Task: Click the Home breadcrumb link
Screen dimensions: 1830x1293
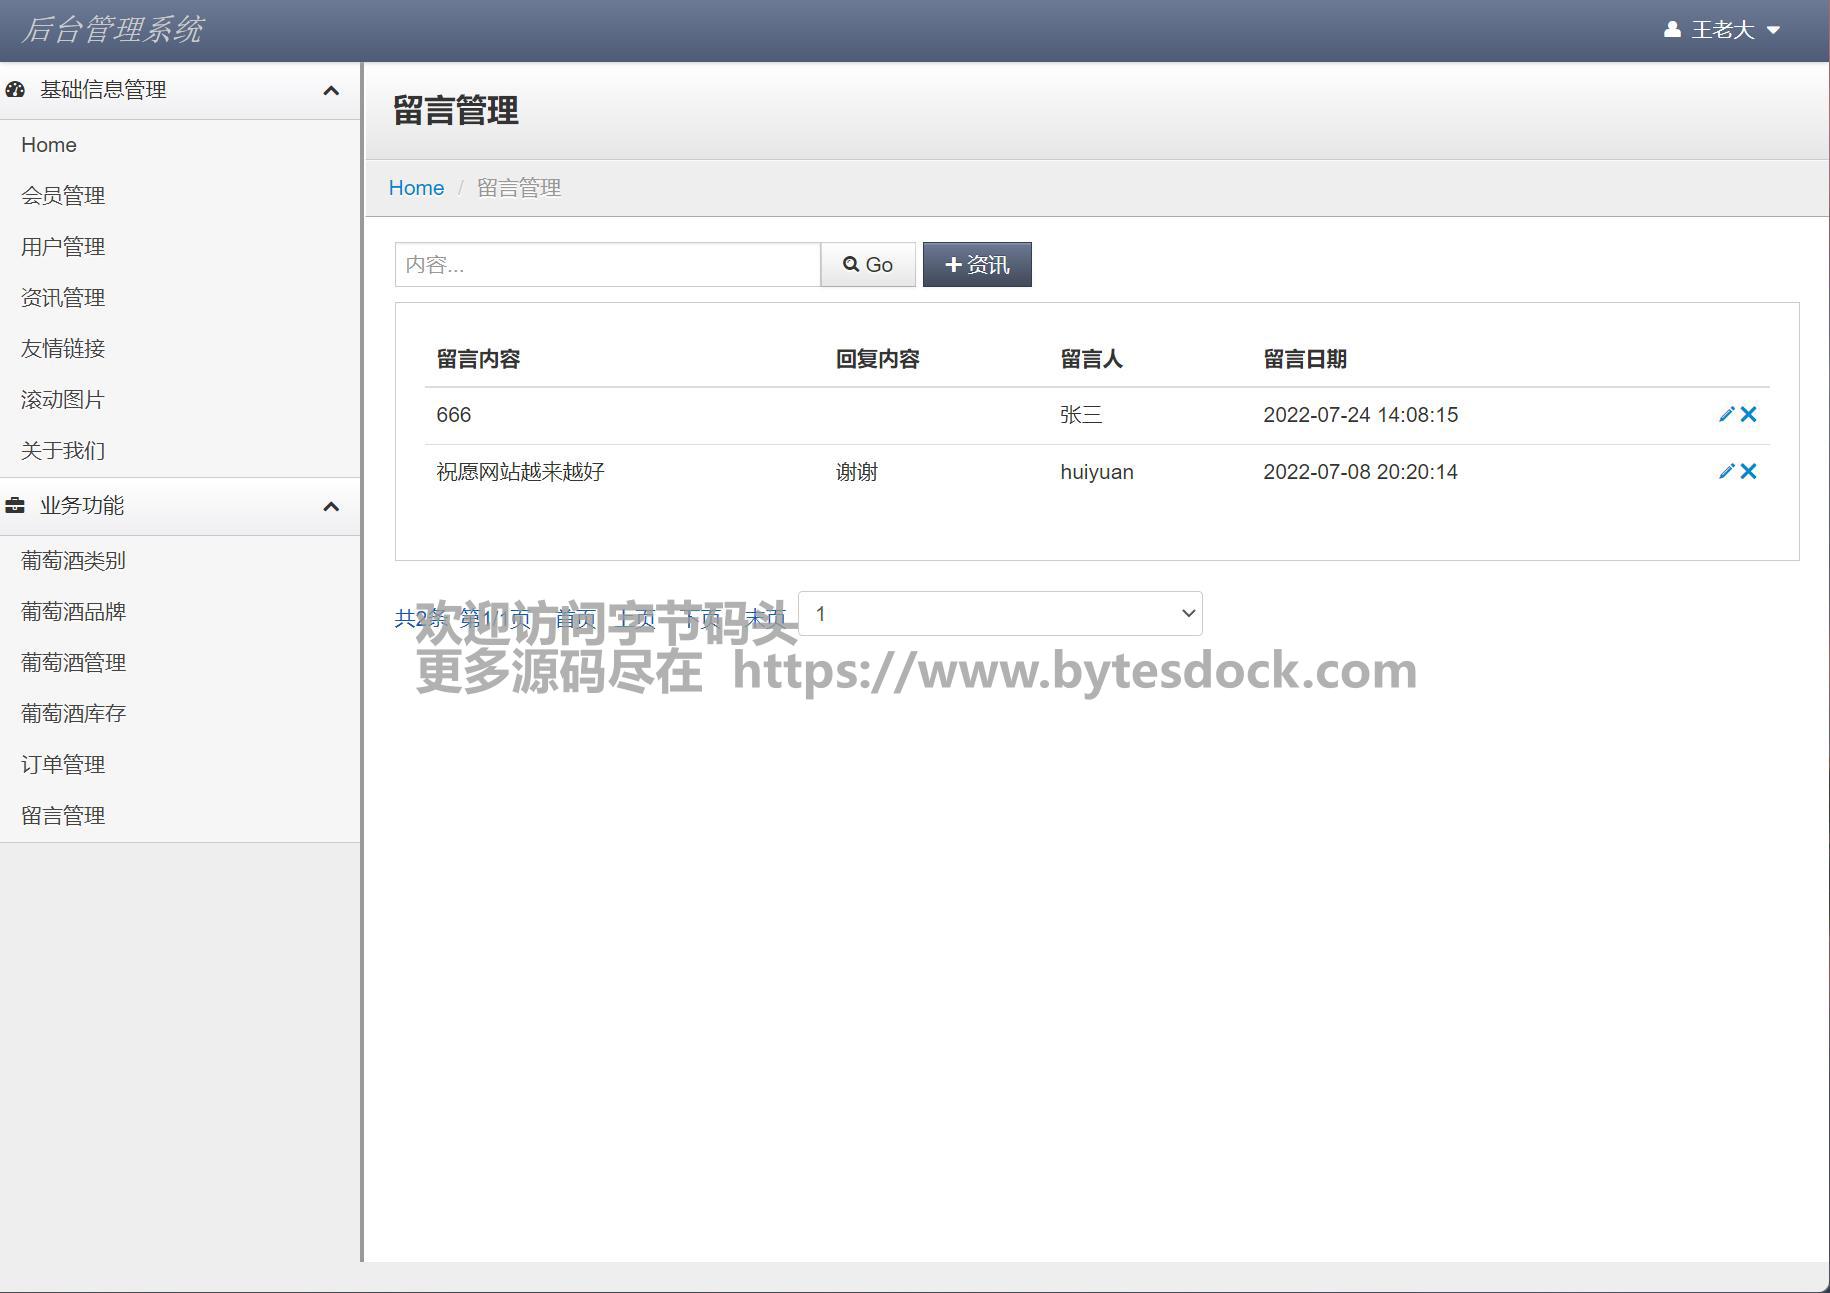Action: pyautogui.click(x=416, y=188)
